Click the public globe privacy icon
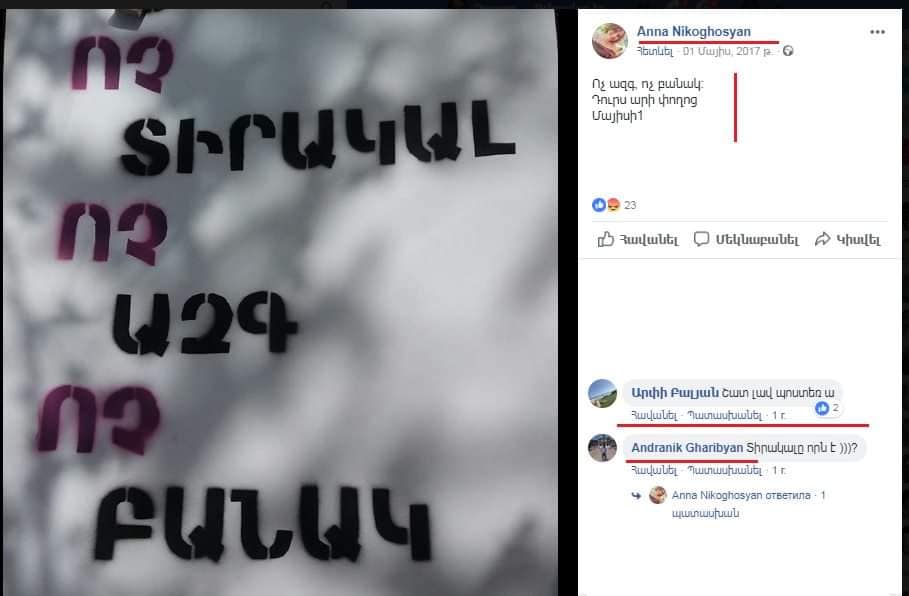The image size is (909, 596). 787,51
